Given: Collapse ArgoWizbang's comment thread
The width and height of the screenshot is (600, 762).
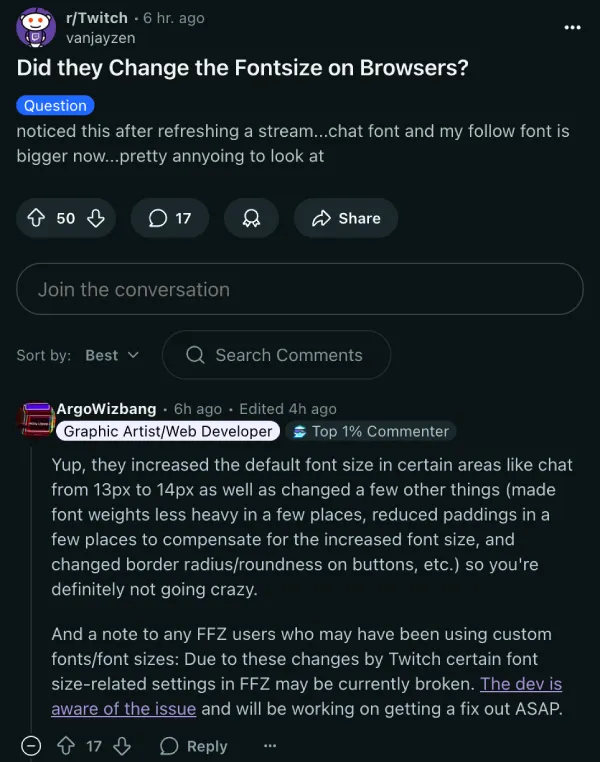Looking at the screenshot, I should pos(31,746).
